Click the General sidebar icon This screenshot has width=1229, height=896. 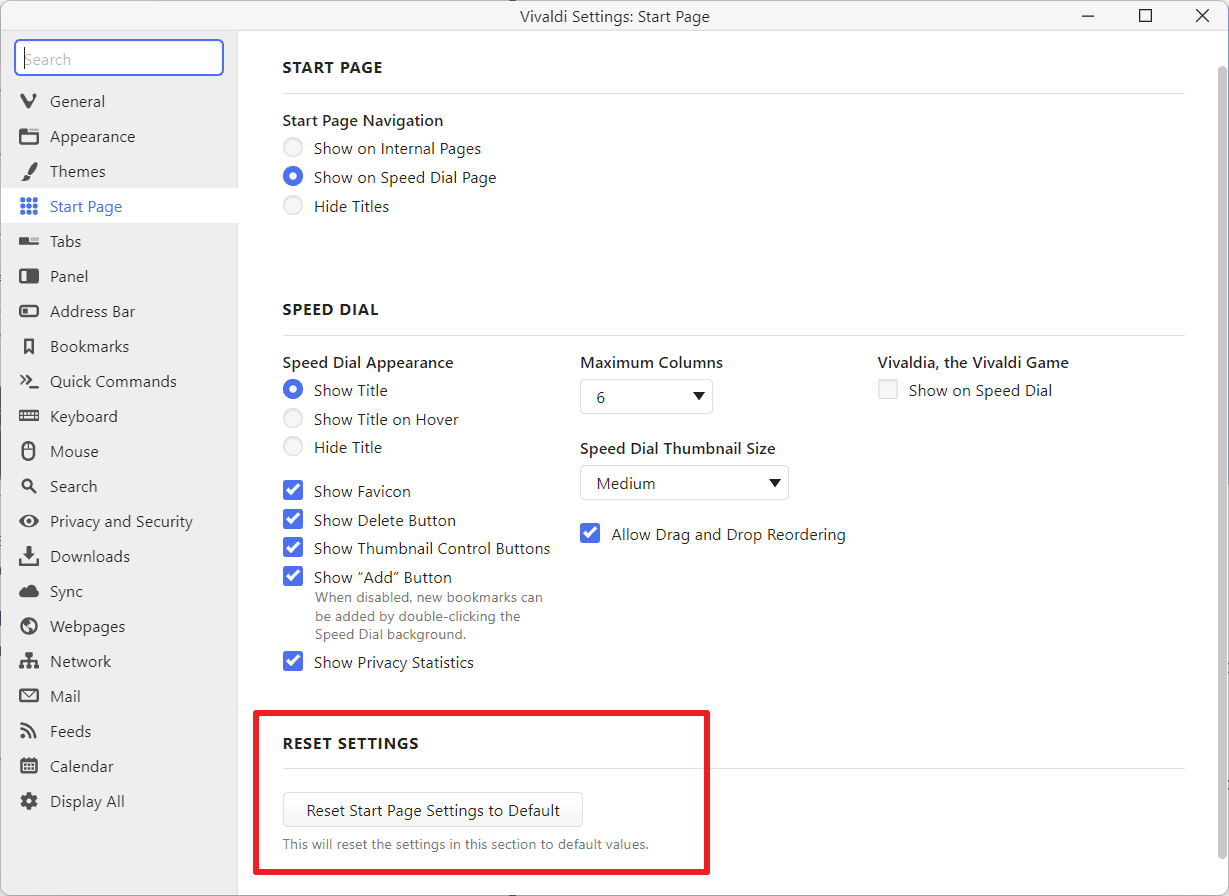click(x=29, y=101)
